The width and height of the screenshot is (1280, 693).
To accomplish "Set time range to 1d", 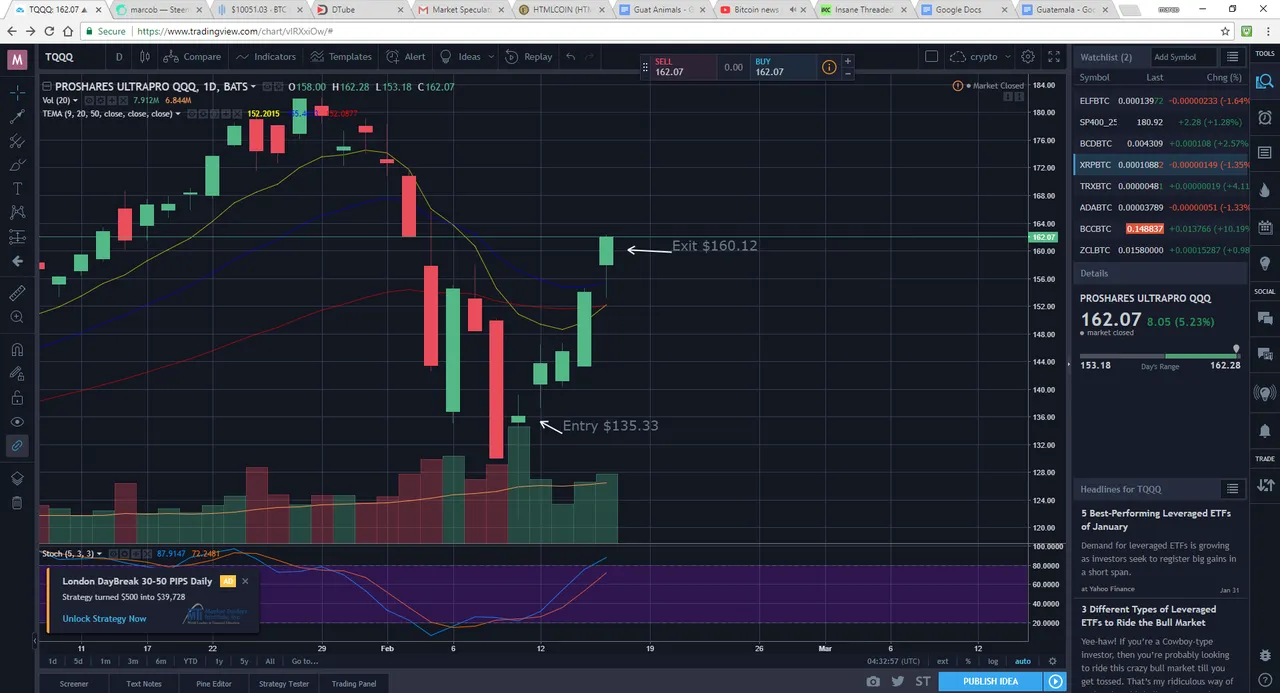I will pyautogui.click(x=52, y=661).
